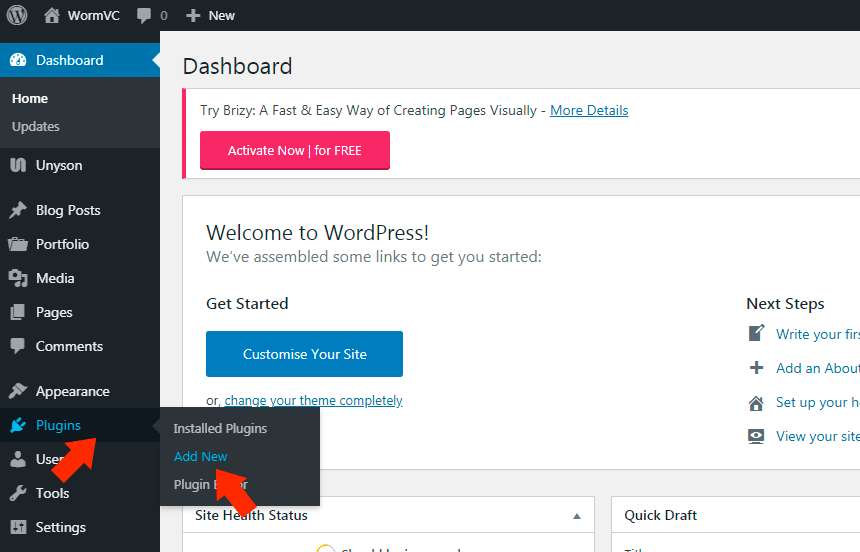Click change your theme completely link
Viewport: 860px width, 552px height.
313,401
